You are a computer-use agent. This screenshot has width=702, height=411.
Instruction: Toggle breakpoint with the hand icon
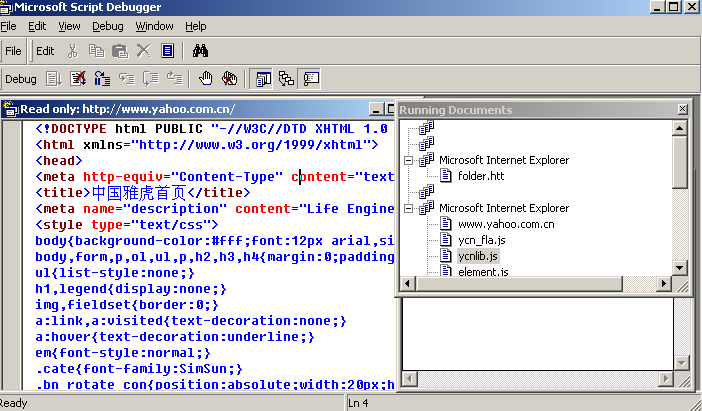point(205,79)
